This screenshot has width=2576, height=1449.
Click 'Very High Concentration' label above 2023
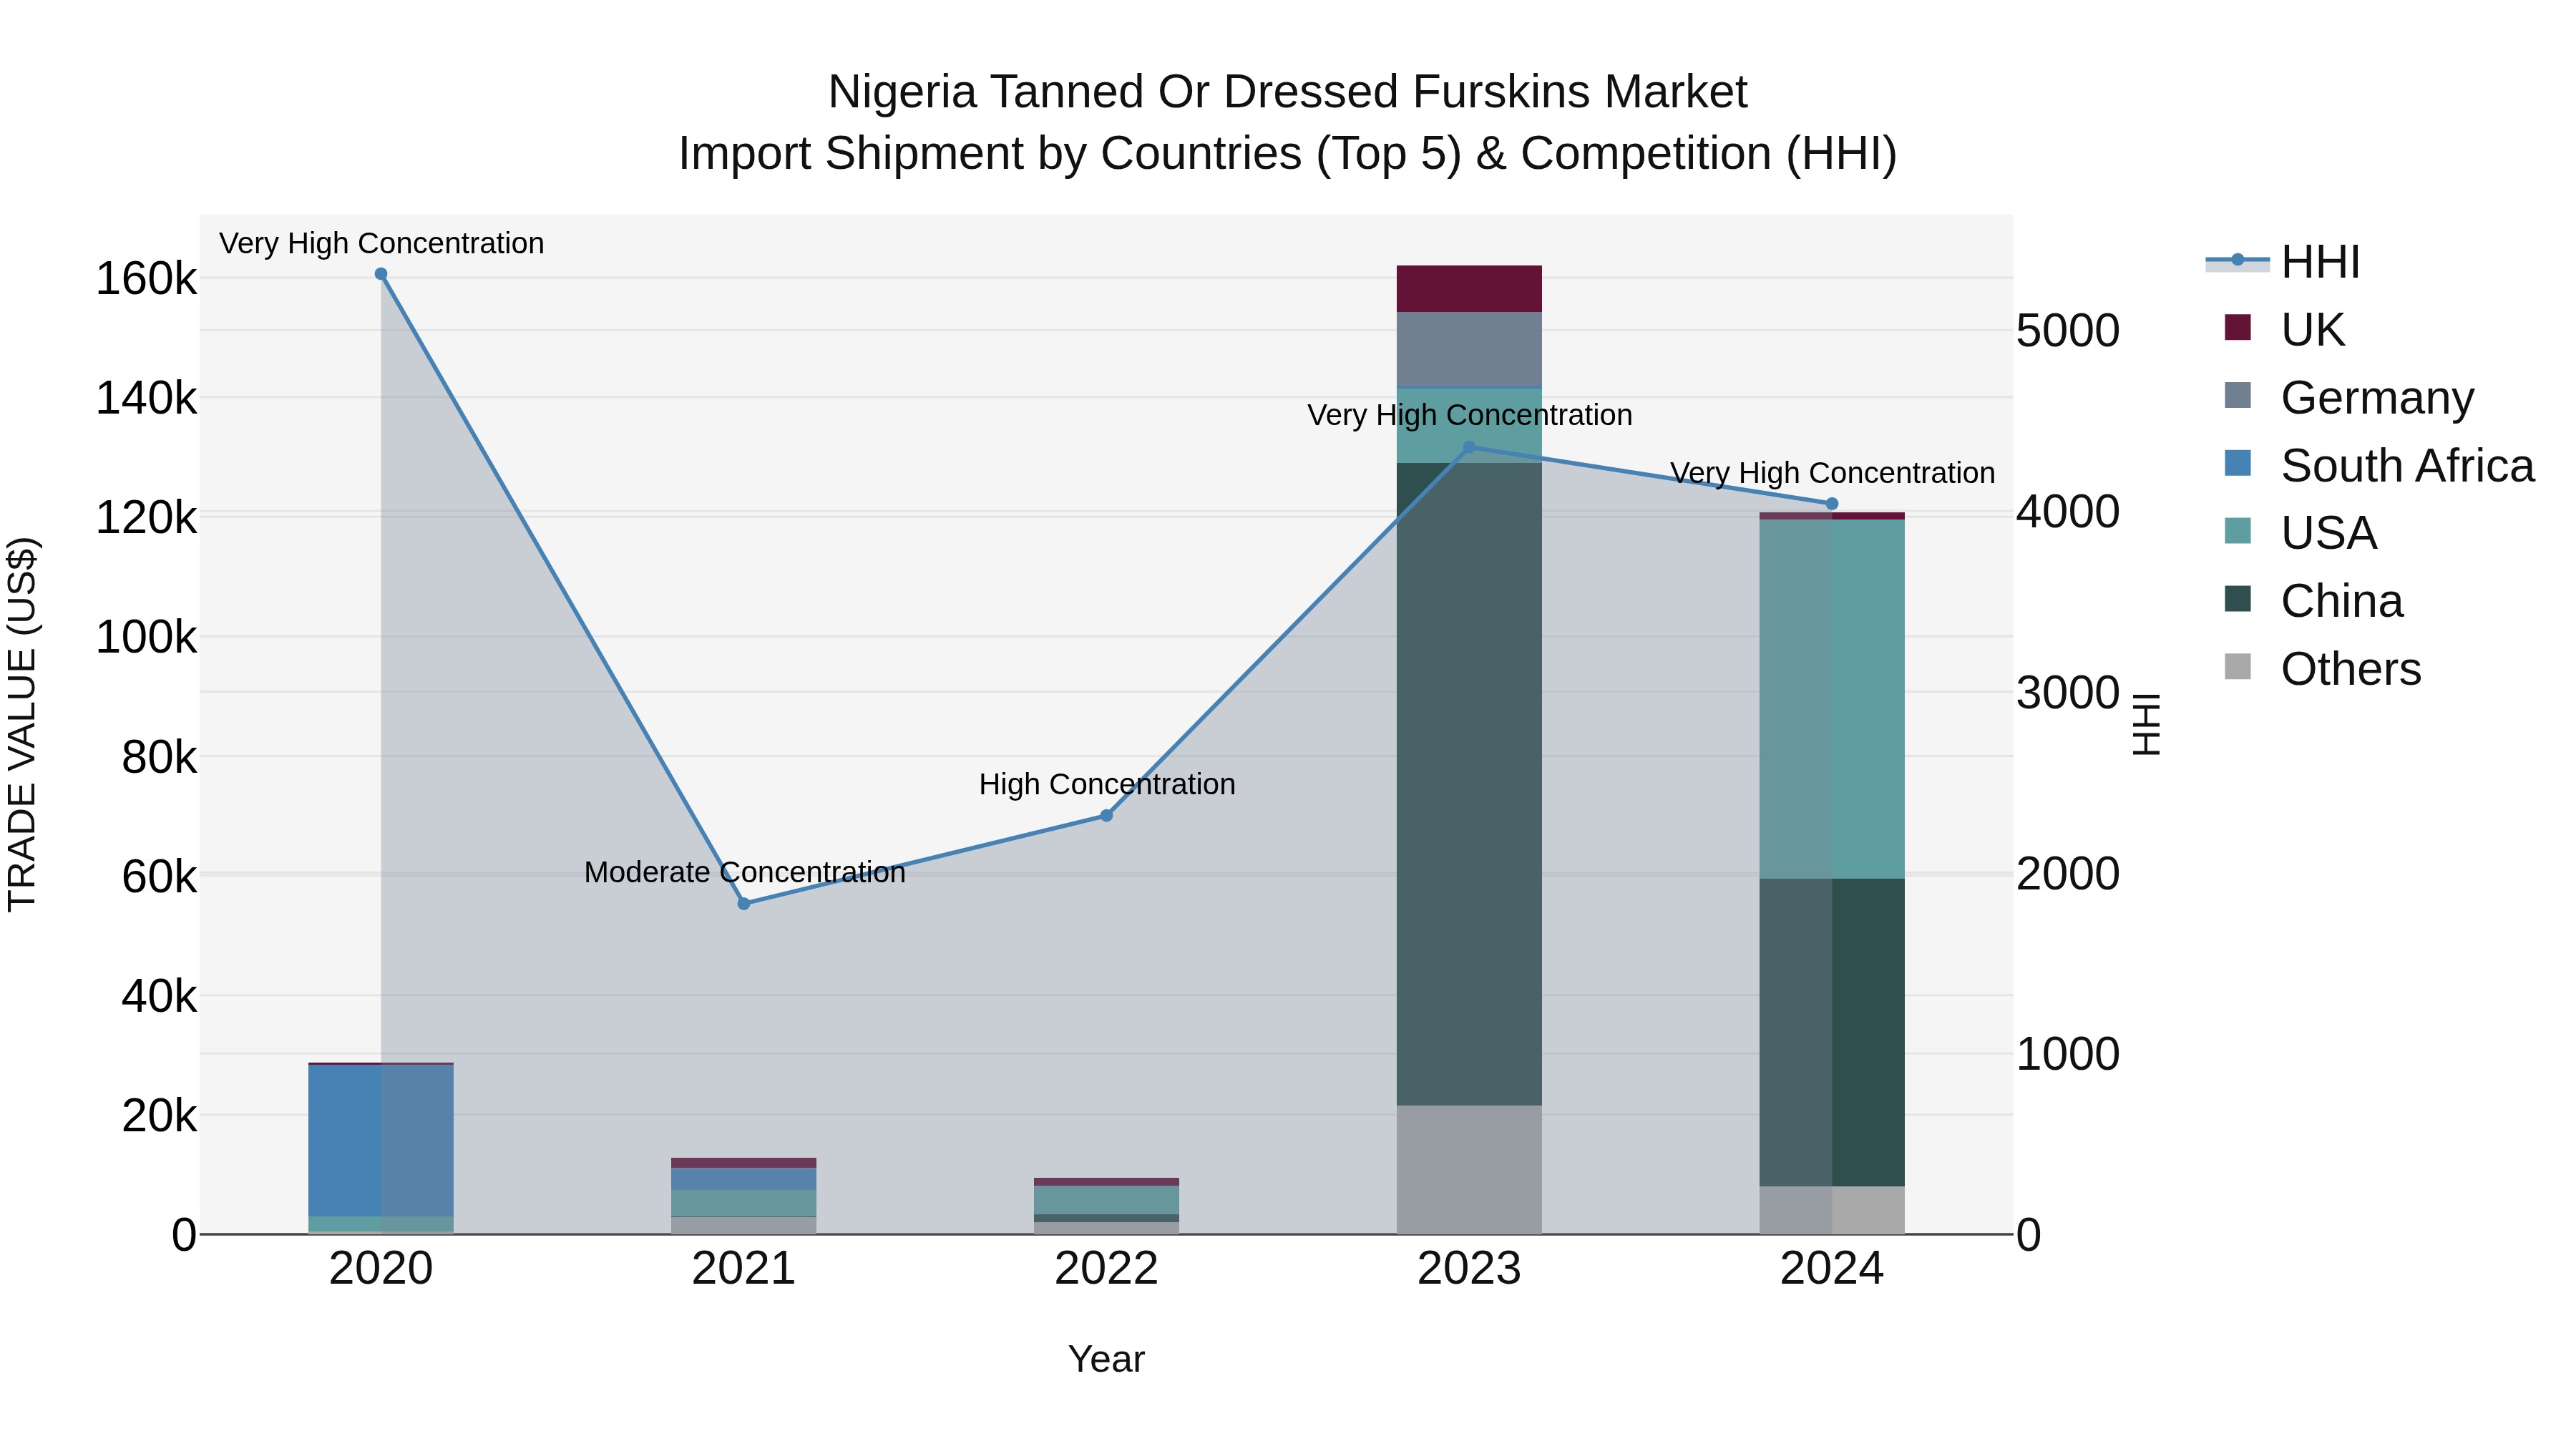pos(1470,415)
